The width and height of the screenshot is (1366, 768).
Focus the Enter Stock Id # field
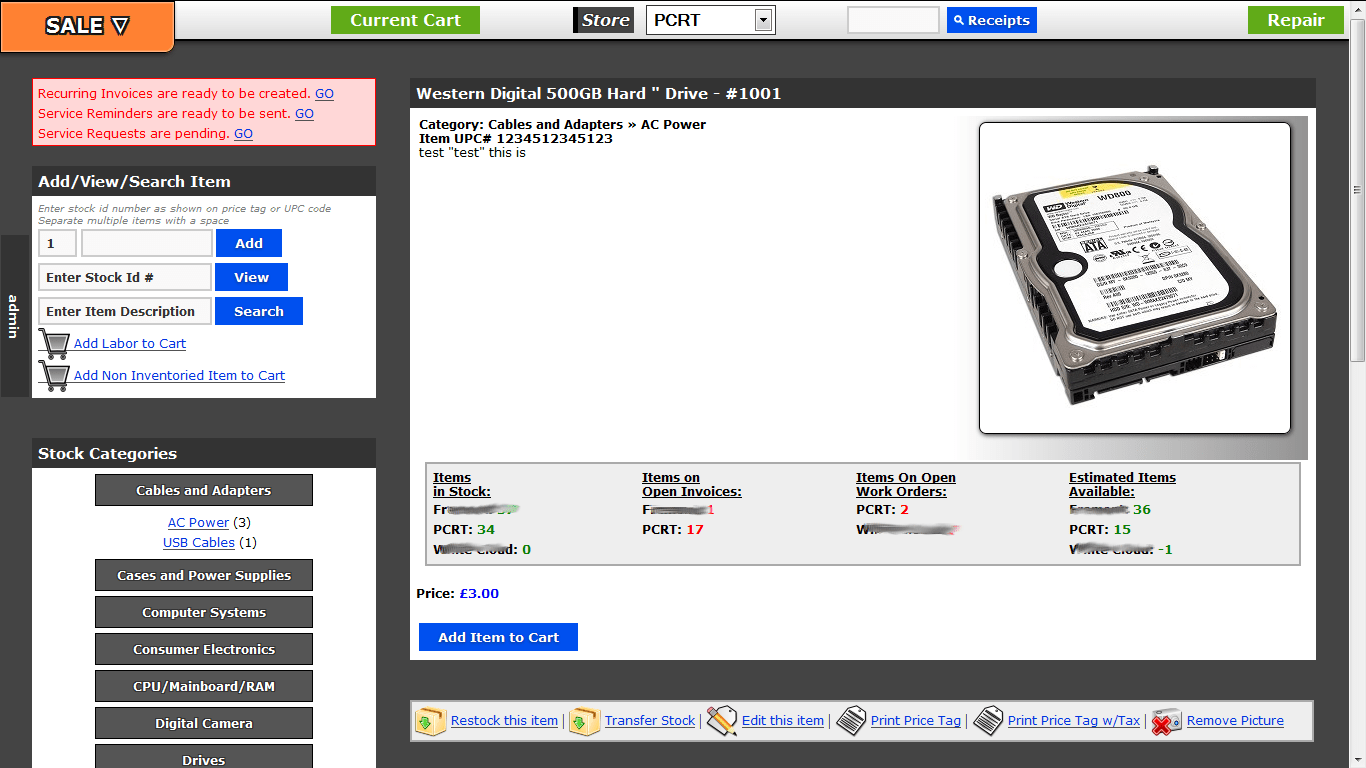(125, 277)
